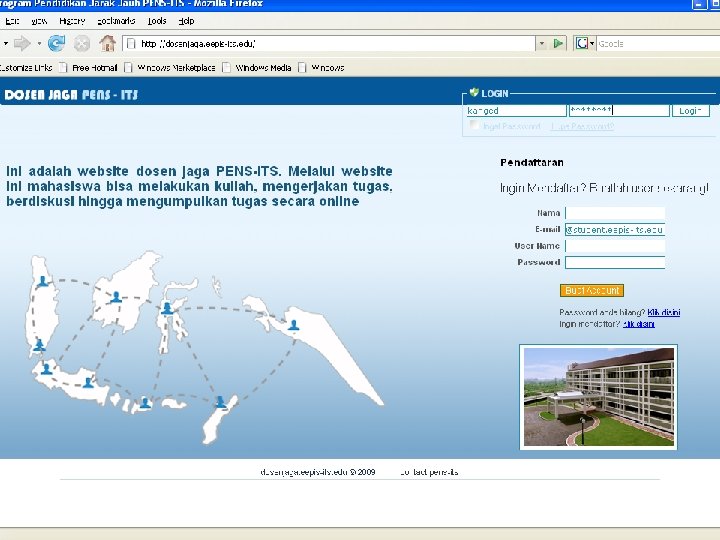Viewport: 720px width, 540px height.
Task: Click the contact pens-its footer link
Action: click(x=429, y=472)
